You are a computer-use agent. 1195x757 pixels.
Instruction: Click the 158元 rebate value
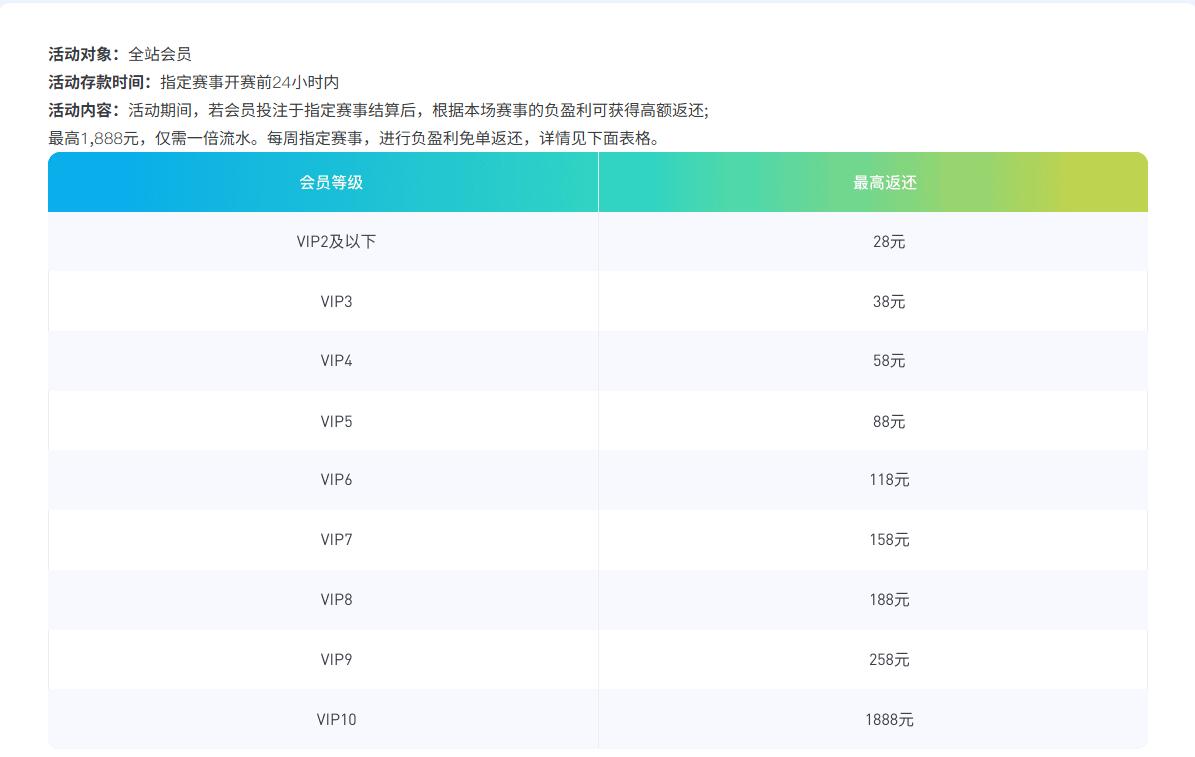[888, 540]
